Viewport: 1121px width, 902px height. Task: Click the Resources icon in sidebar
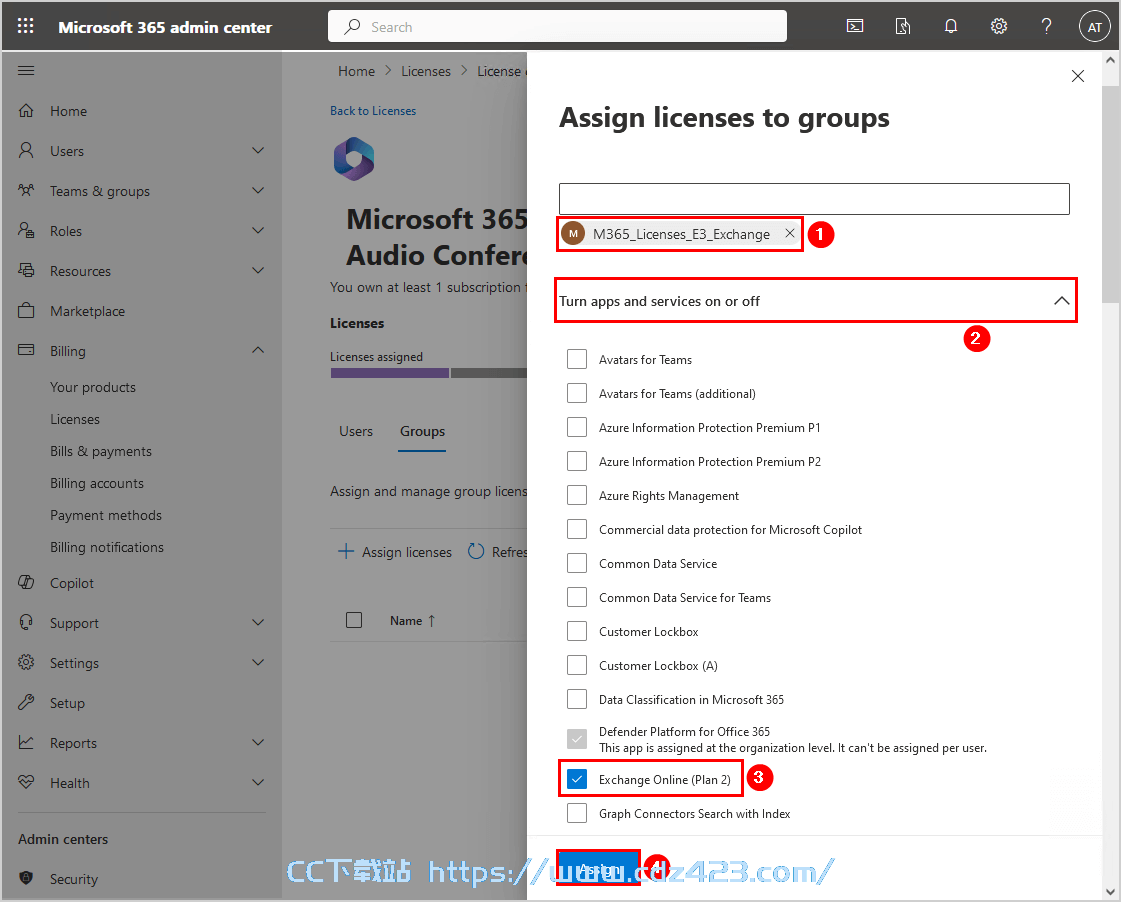26,270
